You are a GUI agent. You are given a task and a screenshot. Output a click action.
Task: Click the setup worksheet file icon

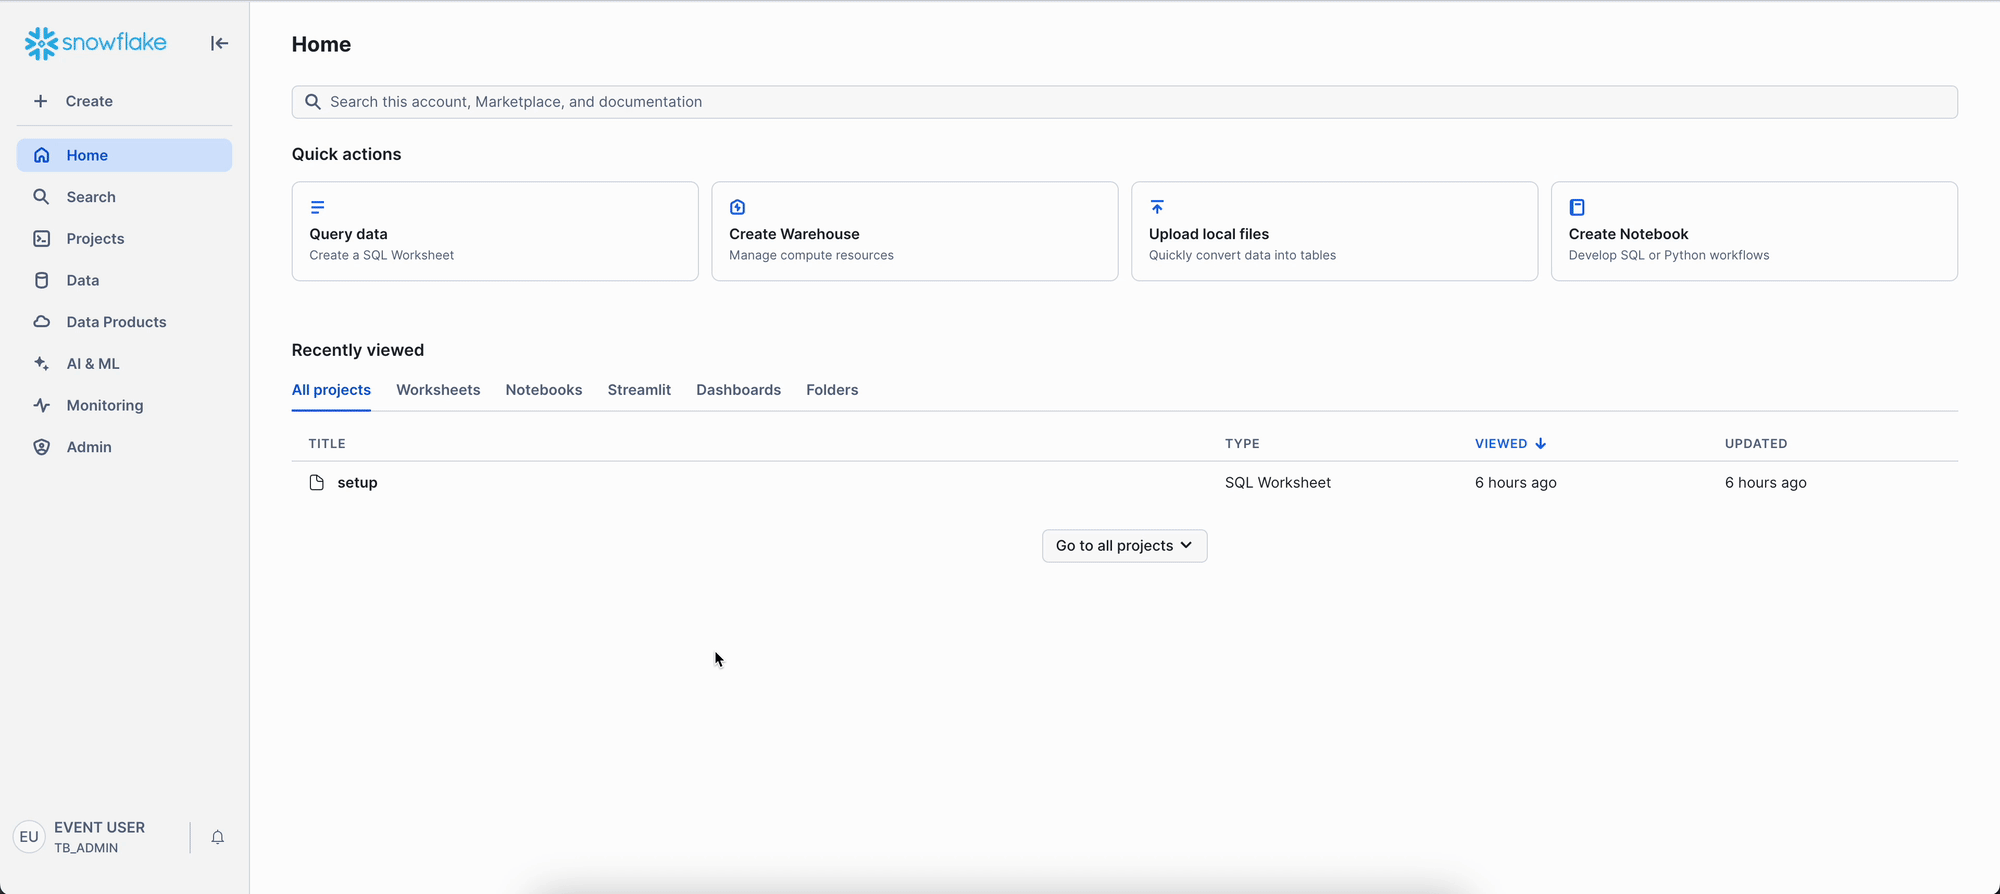(317, 483)
